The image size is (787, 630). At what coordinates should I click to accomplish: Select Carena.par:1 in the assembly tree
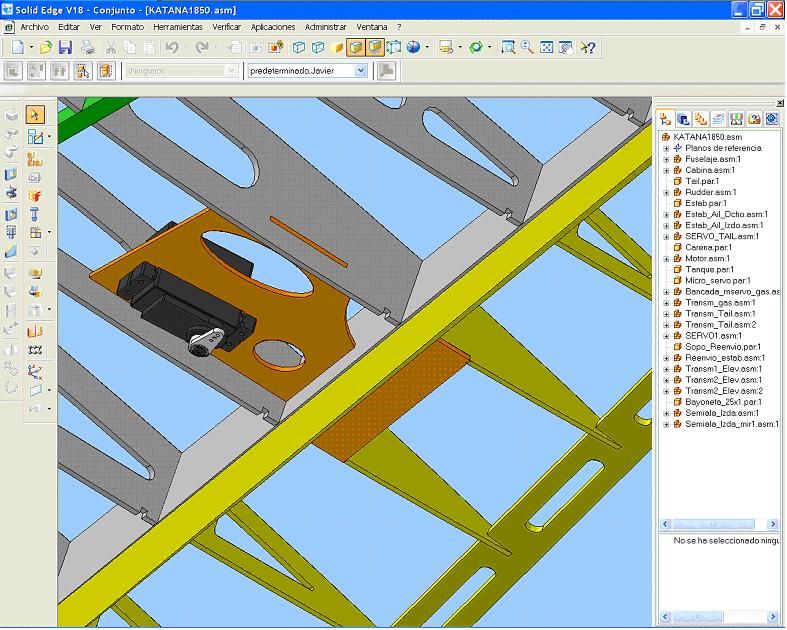click(708, 247)
